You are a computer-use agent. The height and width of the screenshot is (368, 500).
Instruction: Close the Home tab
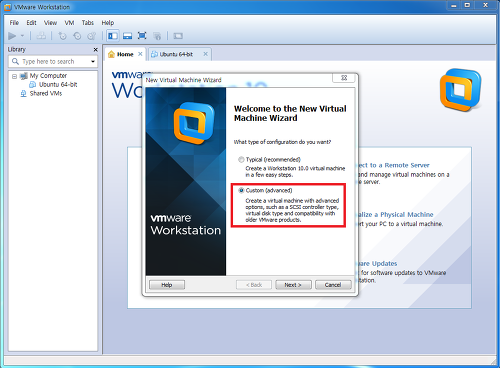tap(140, 54)
